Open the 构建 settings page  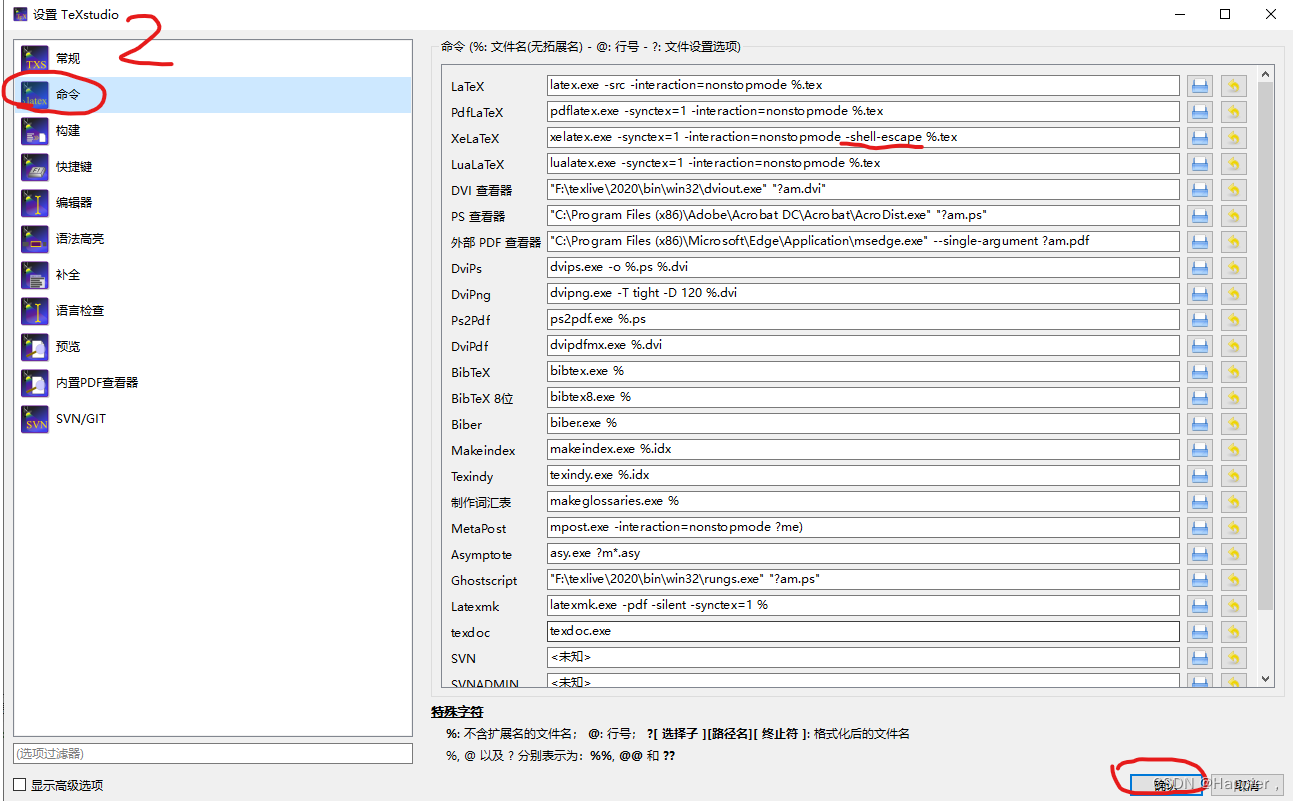(x=212, y=131)
